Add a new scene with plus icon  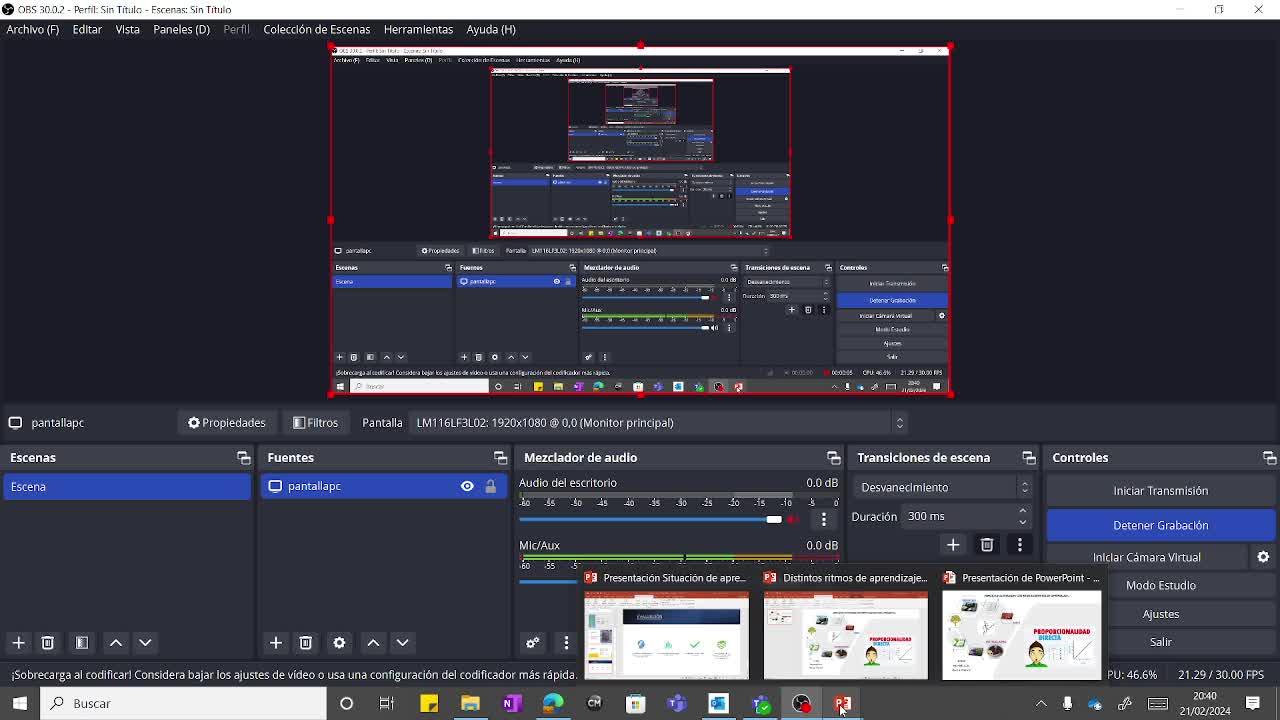point(18,643)
